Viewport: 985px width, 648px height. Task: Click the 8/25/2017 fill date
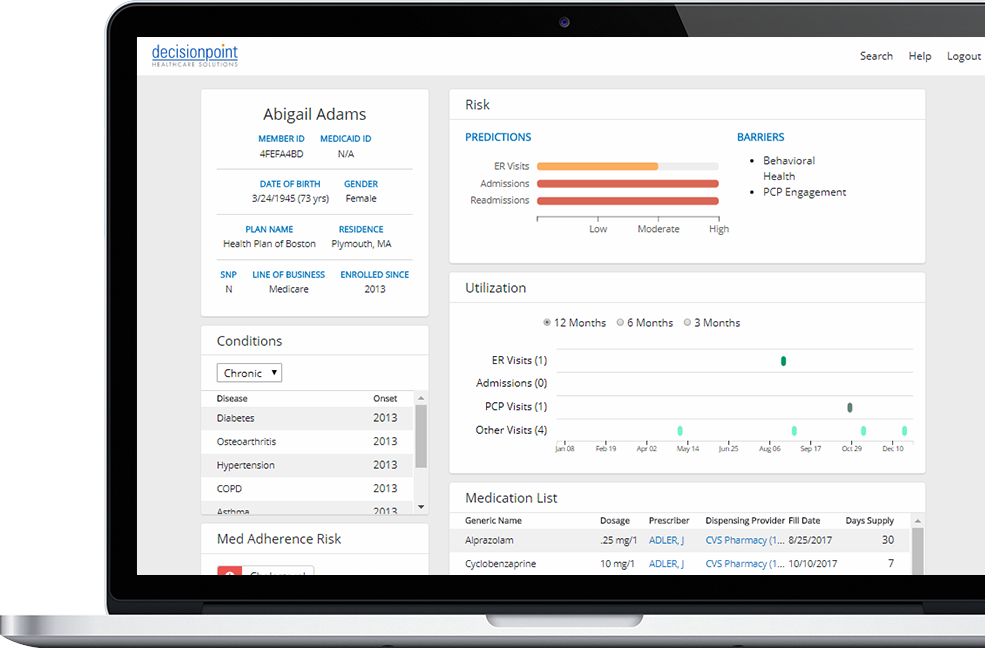pos(810,540)
